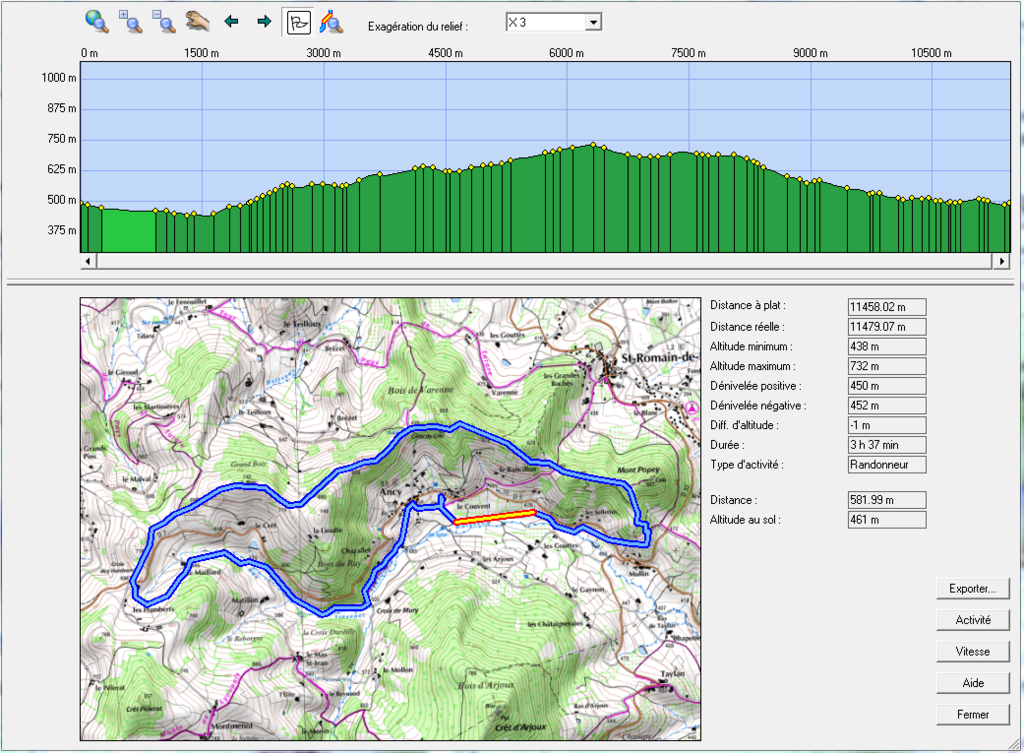Open the Exagération du relief dropdown
1024x753 pixels.
click(x=592, y=22)
